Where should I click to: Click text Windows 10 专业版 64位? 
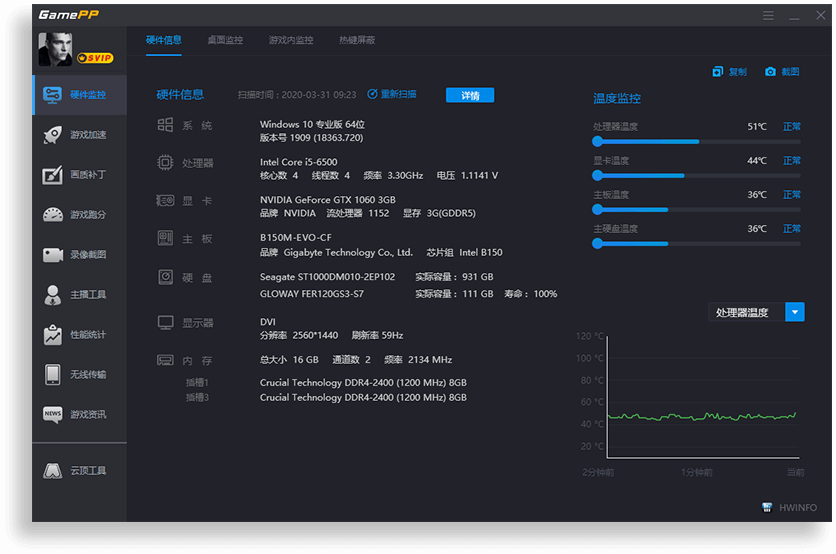(312, 124)
